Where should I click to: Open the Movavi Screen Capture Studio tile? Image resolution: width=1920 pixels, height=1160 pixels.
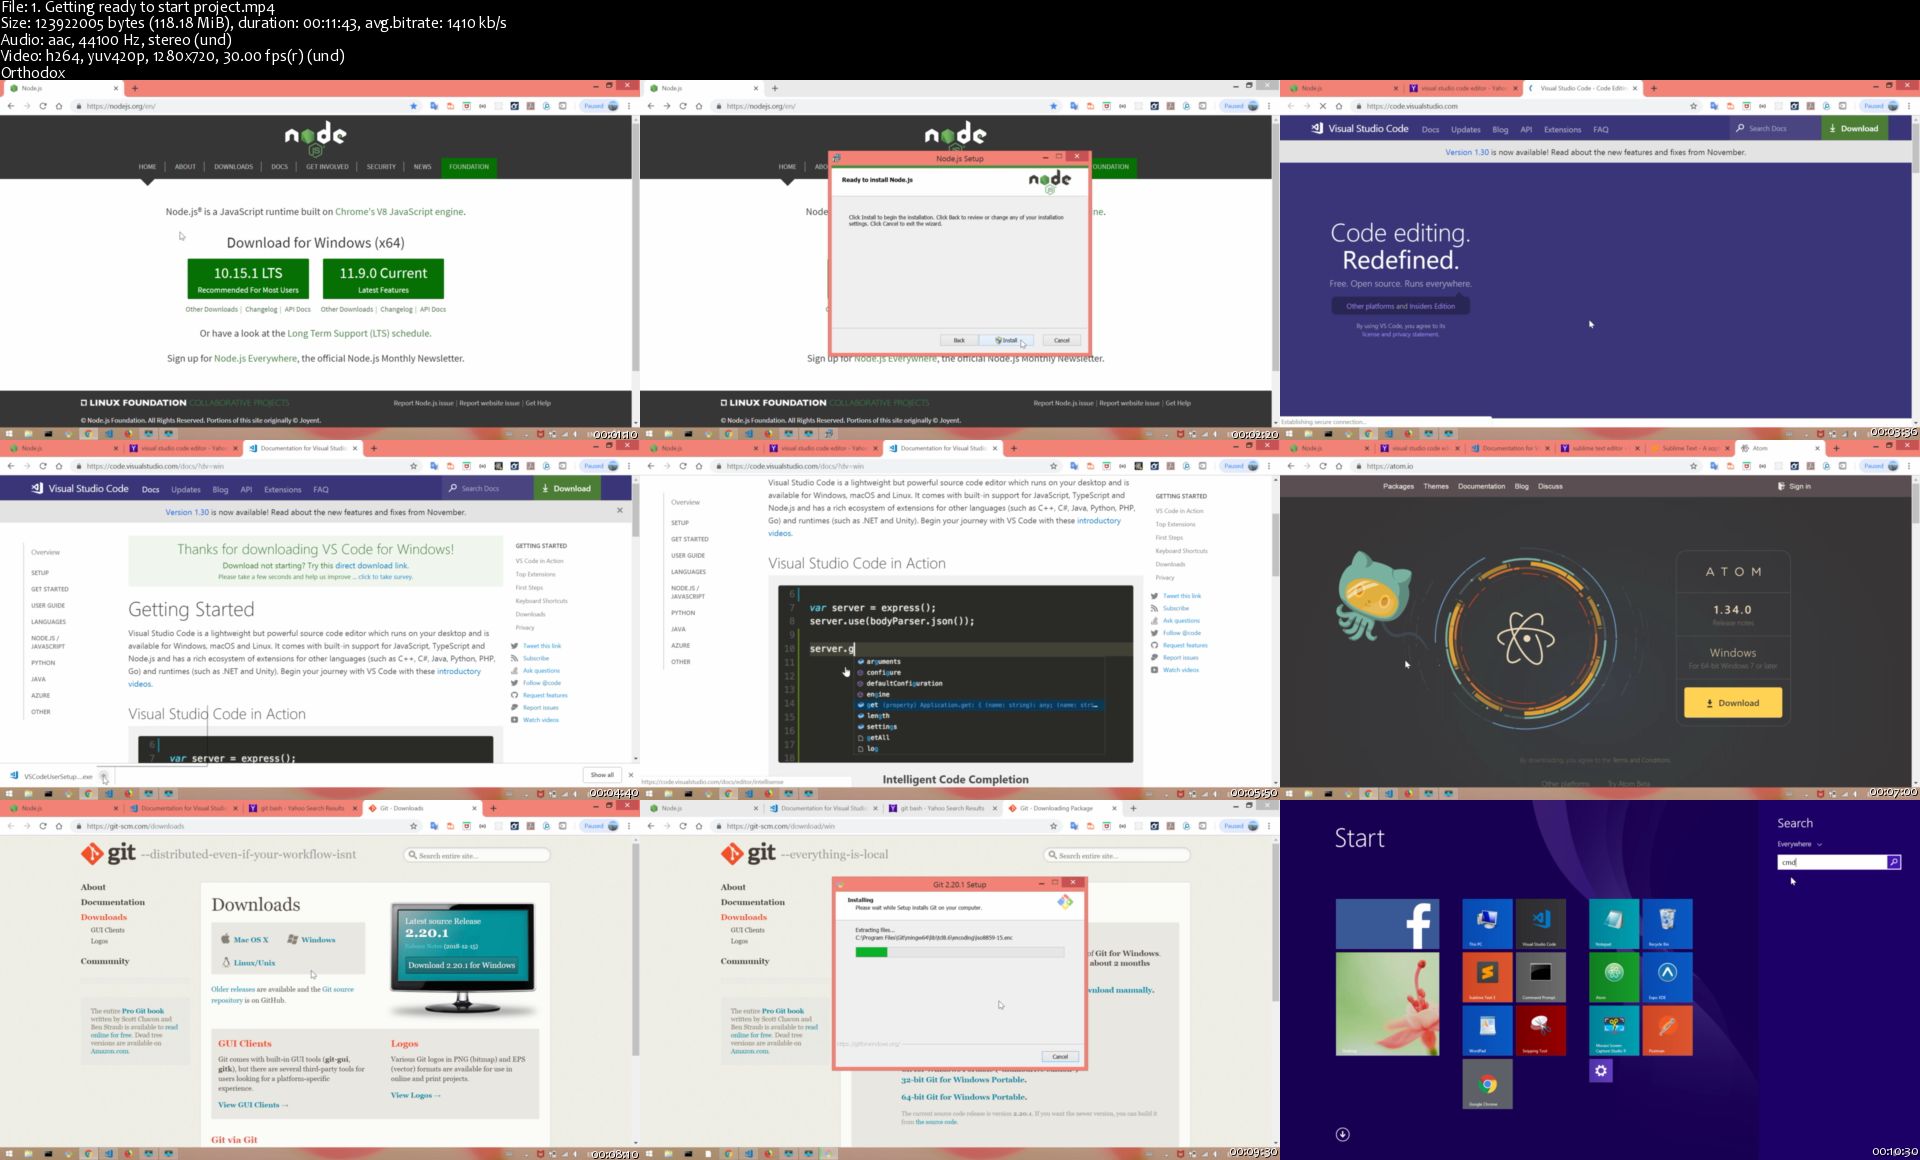1613,1030
